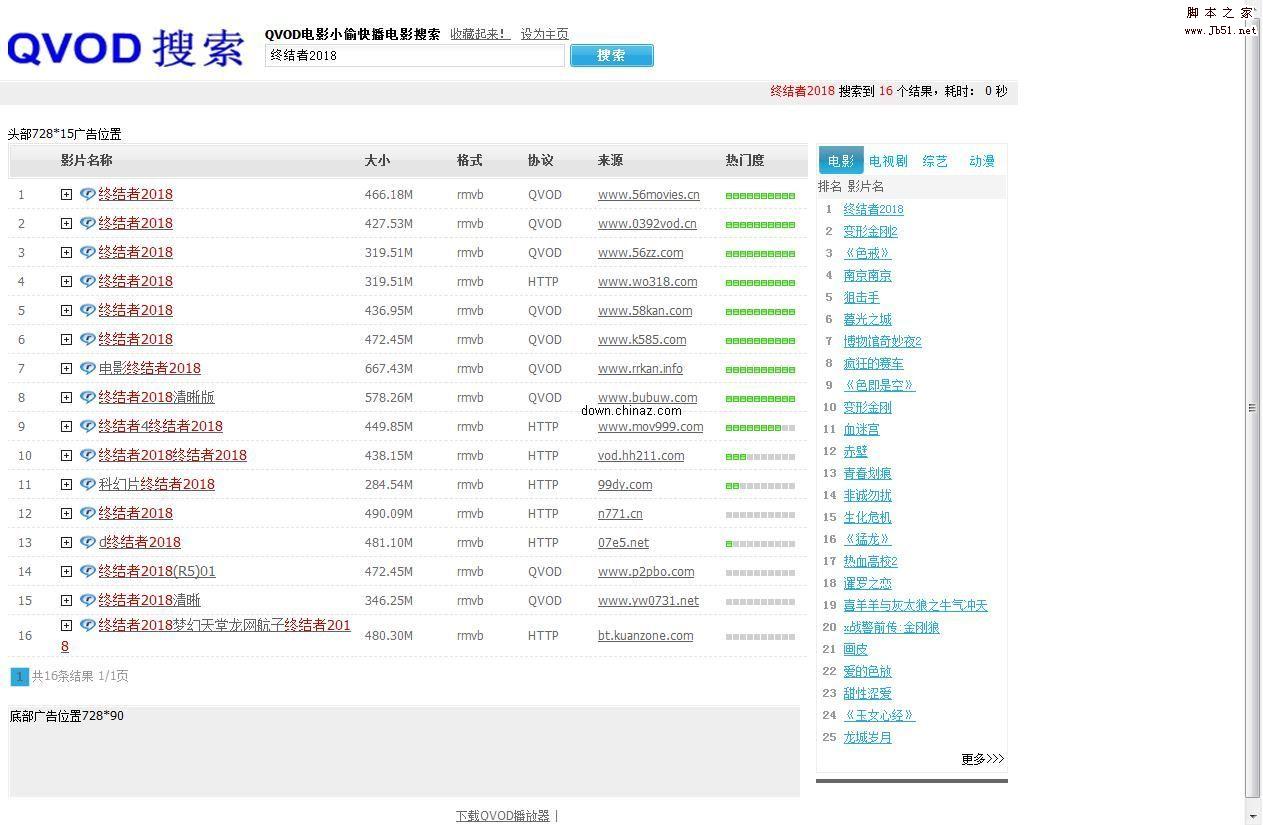The image size is (1263, 825).
Task: Switch to the 电视剧 ranking tab
Action: pyautogui.click(x=888, y=161)
